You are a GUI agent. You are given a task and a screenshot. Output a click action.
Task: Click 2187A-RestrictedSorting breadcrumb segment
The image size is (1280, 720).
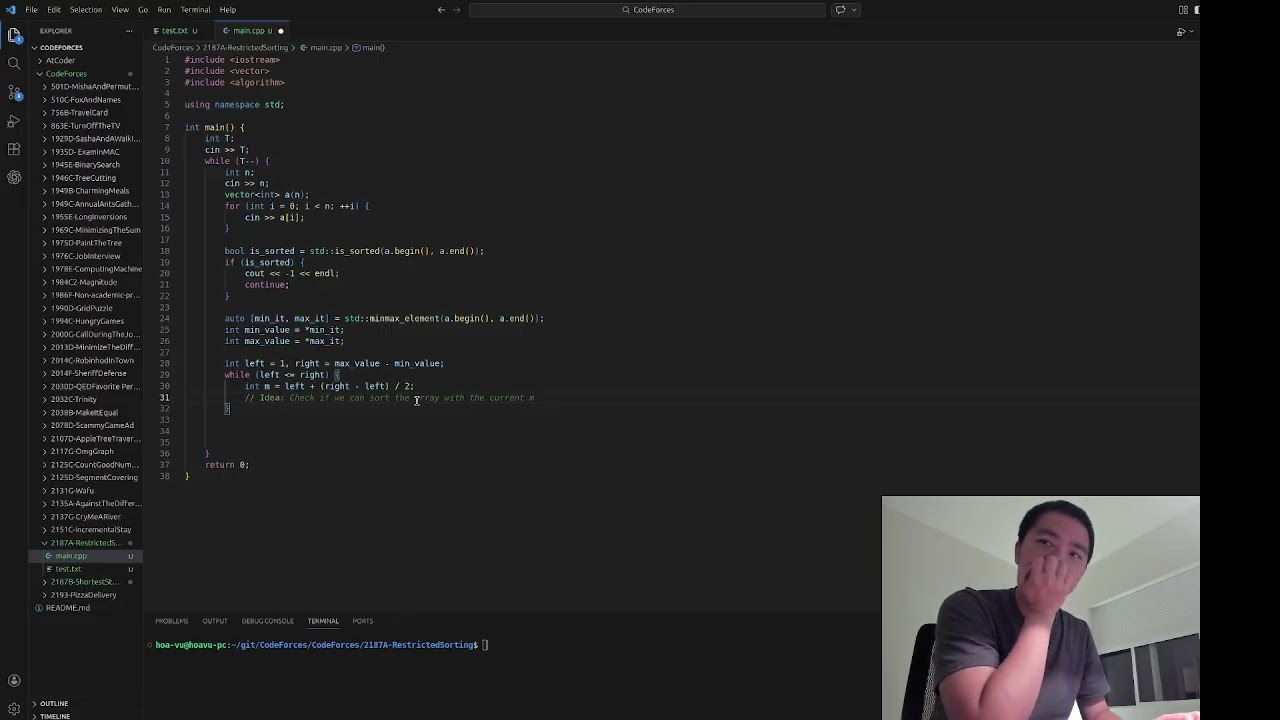coord(245,48)
